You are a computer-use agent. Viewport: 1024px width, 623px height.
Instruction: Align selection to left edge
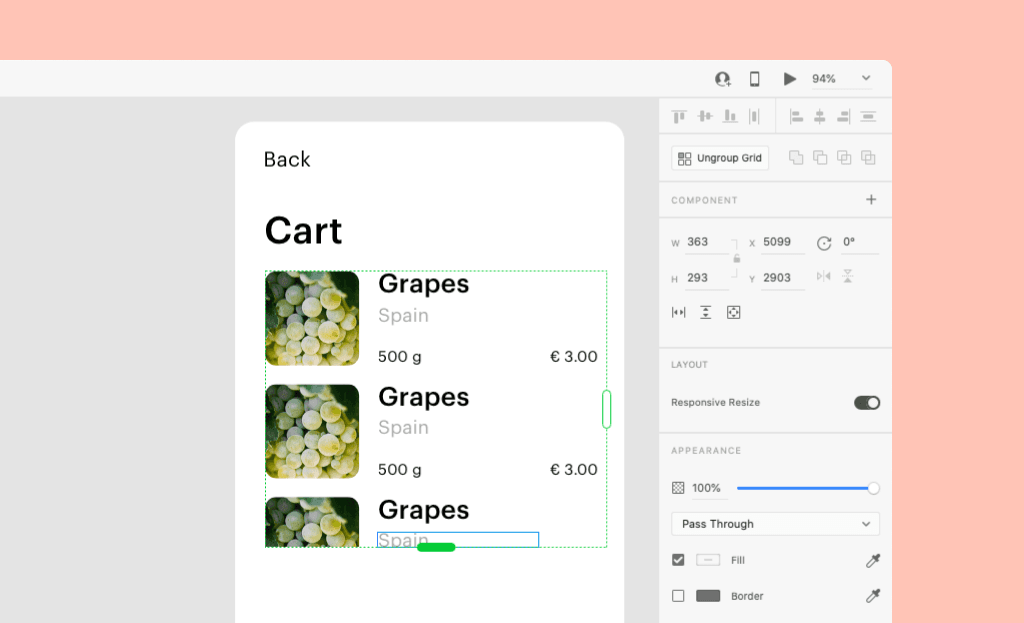[x=796, y=116]
